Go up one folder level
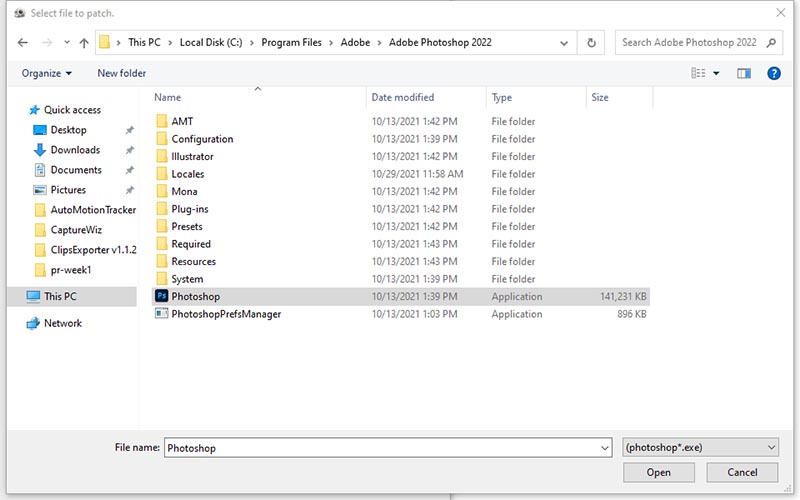The image size is (800, 500). click(x=84, y=43)
